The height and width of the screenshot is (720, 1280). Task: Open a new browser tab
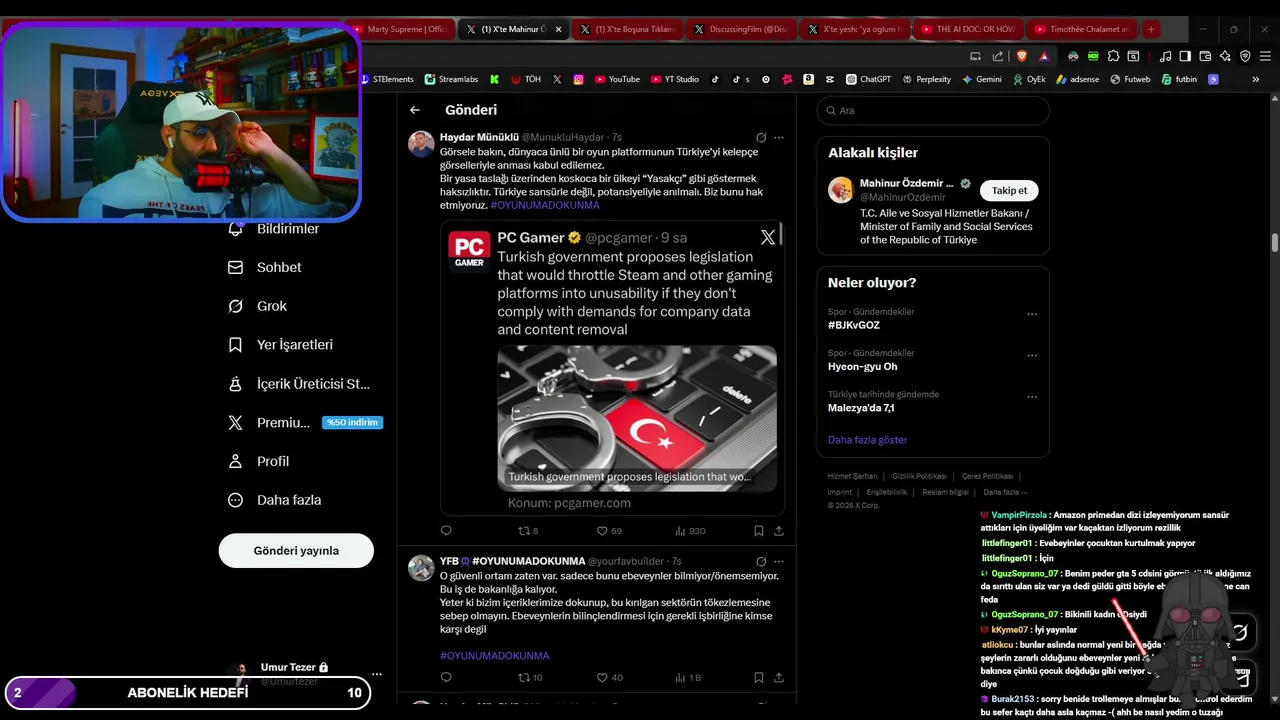(1151, 29)
